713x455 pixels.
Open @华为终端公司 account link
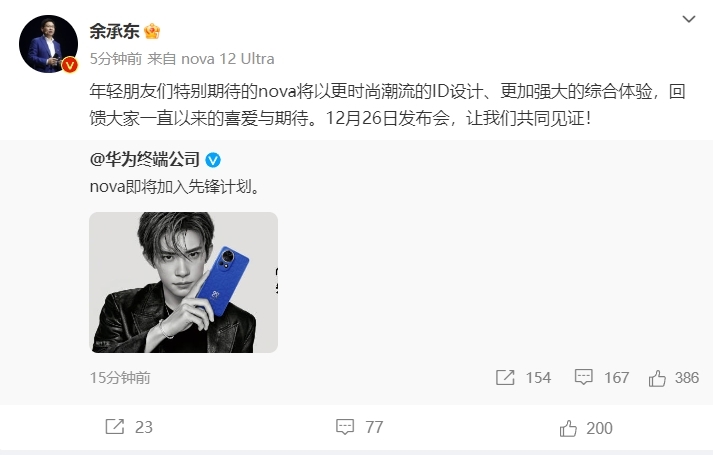[145, 160]
